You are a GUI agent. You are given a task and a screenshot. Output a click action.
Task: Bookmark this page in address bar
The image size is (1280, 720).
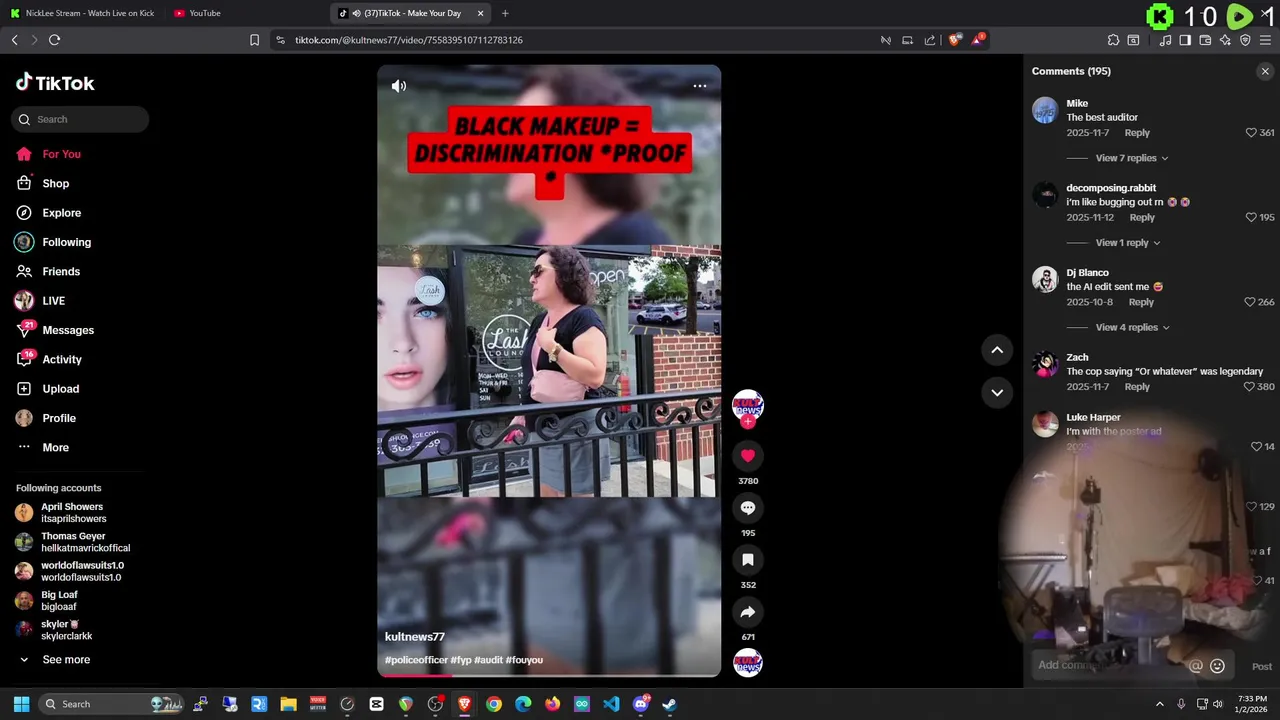(254, 40)
